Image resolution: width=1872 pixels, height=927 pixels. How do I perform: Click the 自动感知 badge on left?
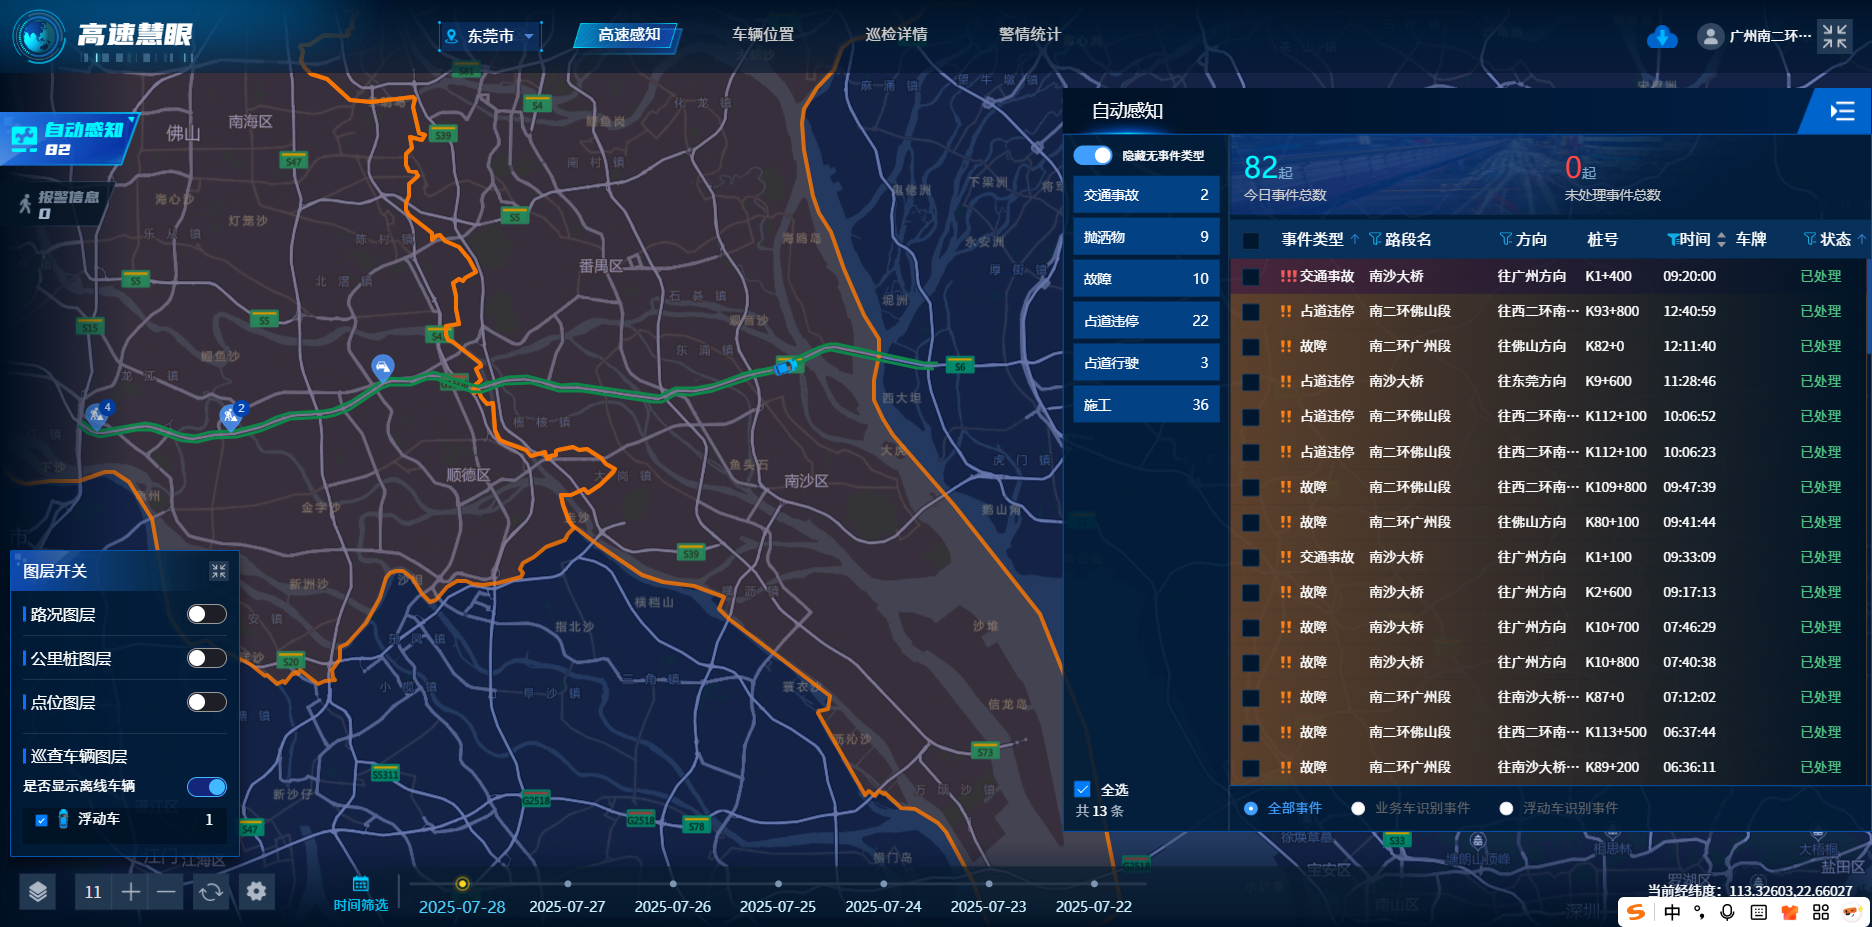pos(68,138)
